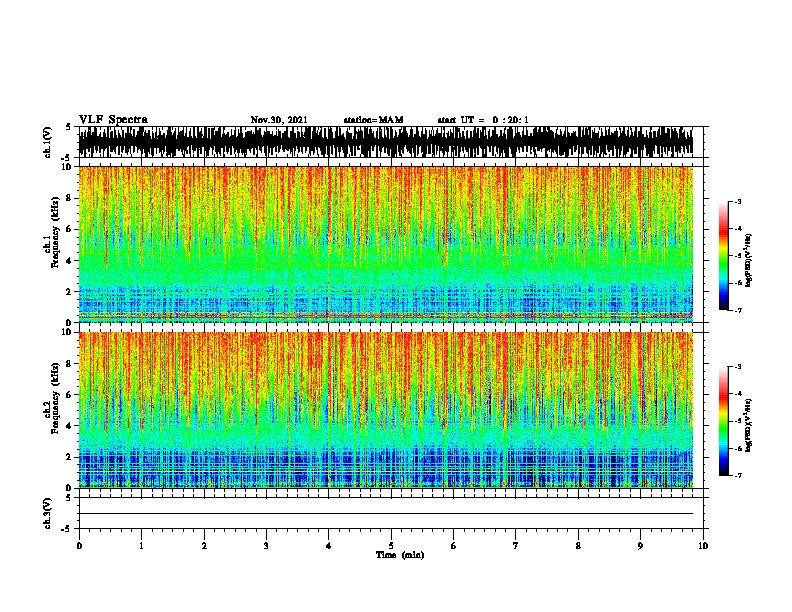Select the 'Nov.30, 2021' date label
This screenshot has width=792, height=612.
coord(279,120)
